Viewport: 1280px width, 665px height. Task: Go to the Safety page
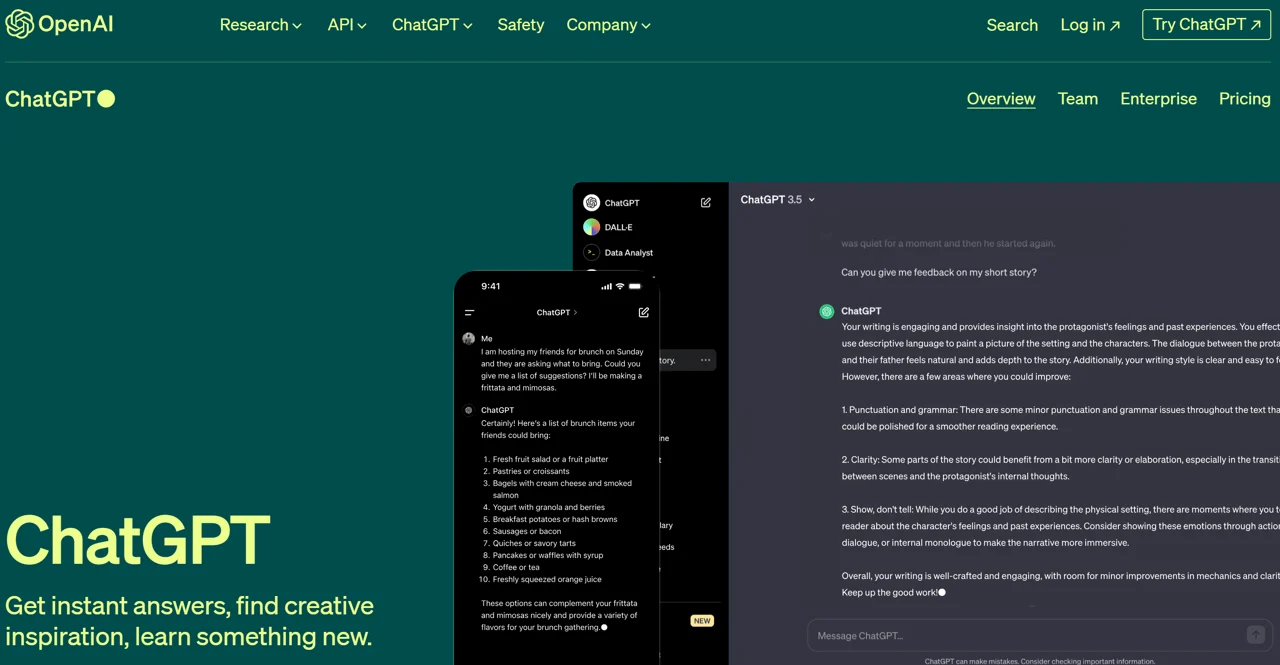(521, 25)
